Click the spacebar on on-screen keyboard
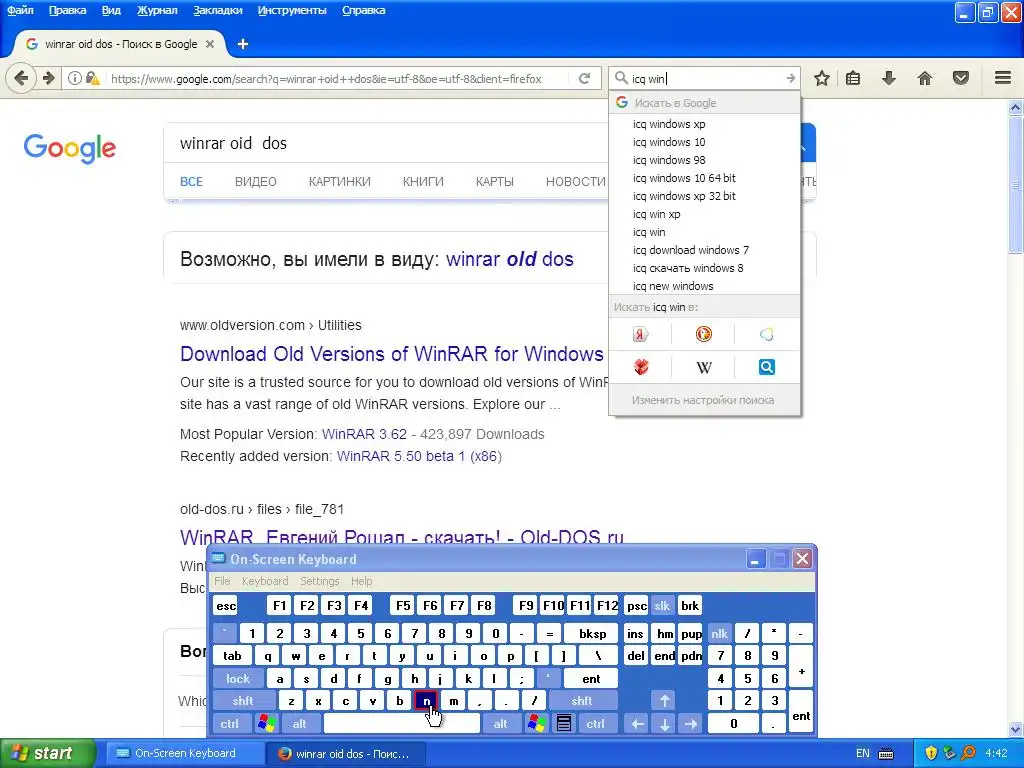 pos(402,724)
